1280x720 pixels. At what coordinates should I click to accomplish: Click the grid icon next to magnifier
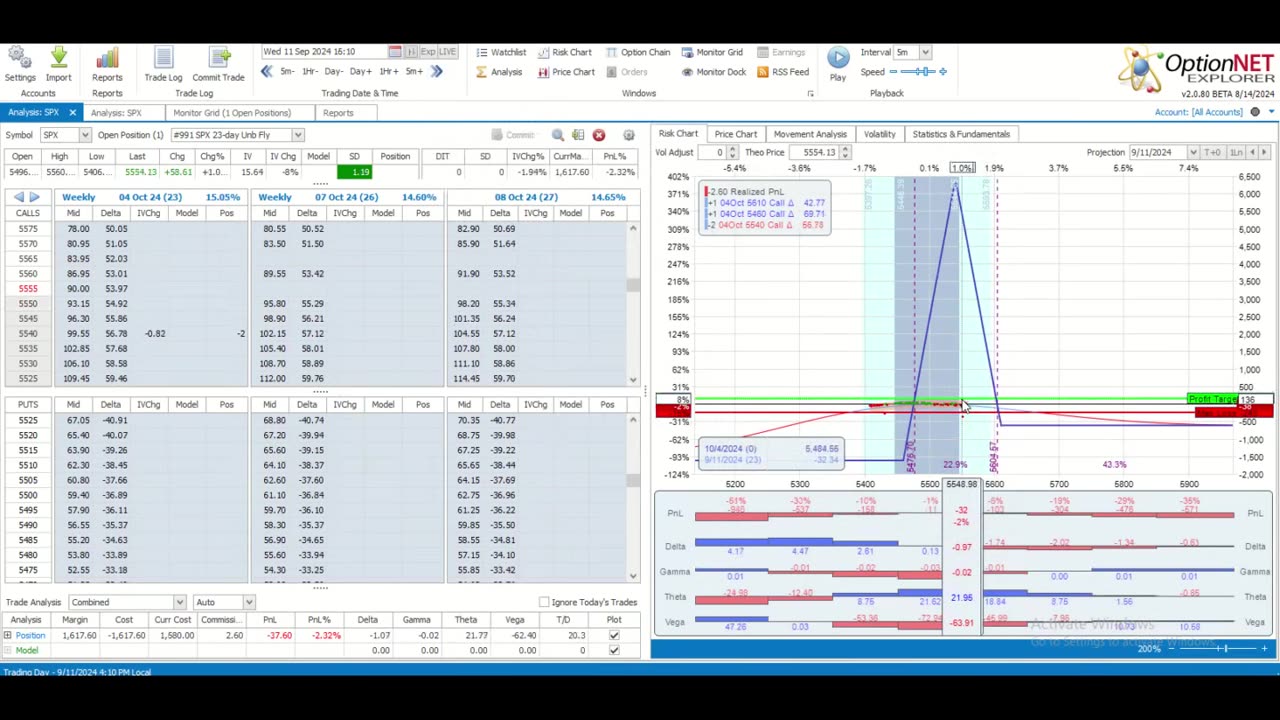pyautogui.click(x=578, y=134)
